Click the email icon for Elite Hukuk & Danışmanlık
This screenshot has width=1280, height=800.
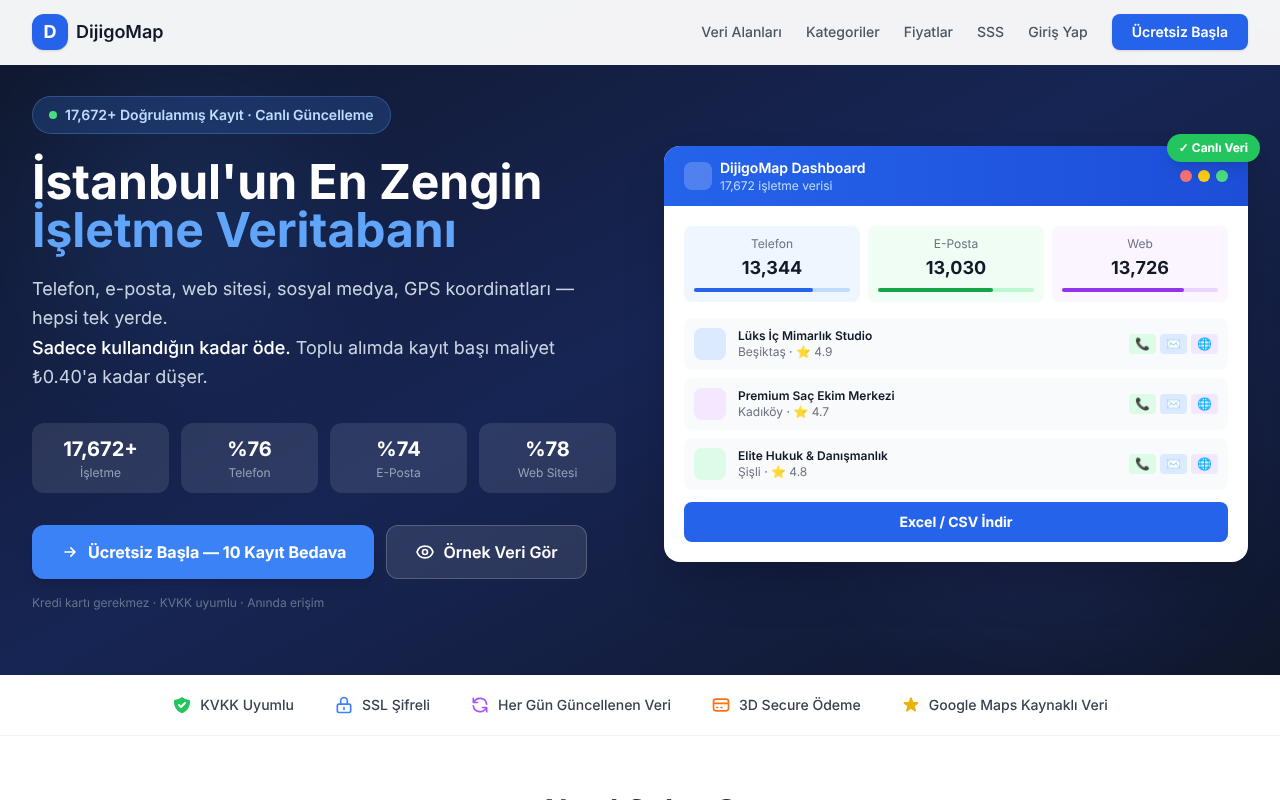(1173, 464)
